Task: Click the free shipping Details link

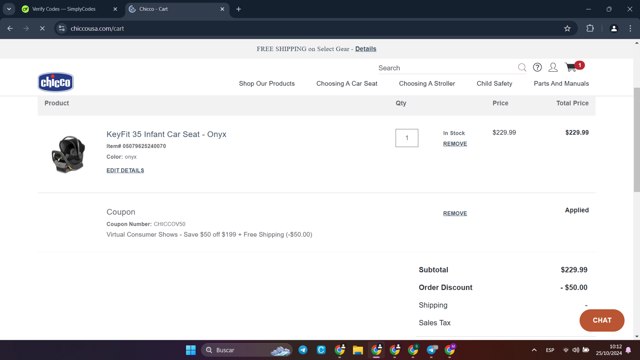Action: tap(365, 49)
